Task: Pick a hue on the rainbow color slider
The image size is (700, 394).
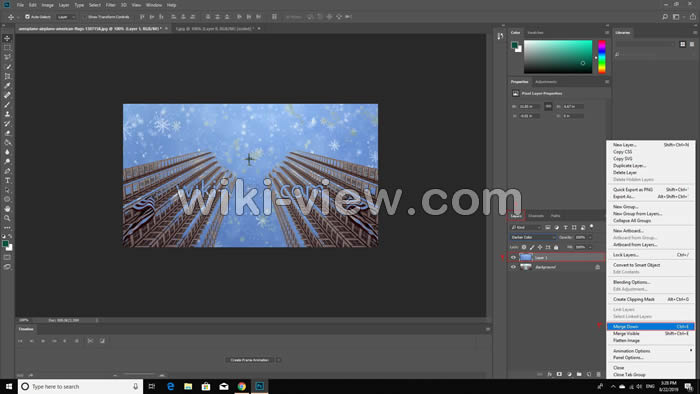Action: tap(602, 57)
